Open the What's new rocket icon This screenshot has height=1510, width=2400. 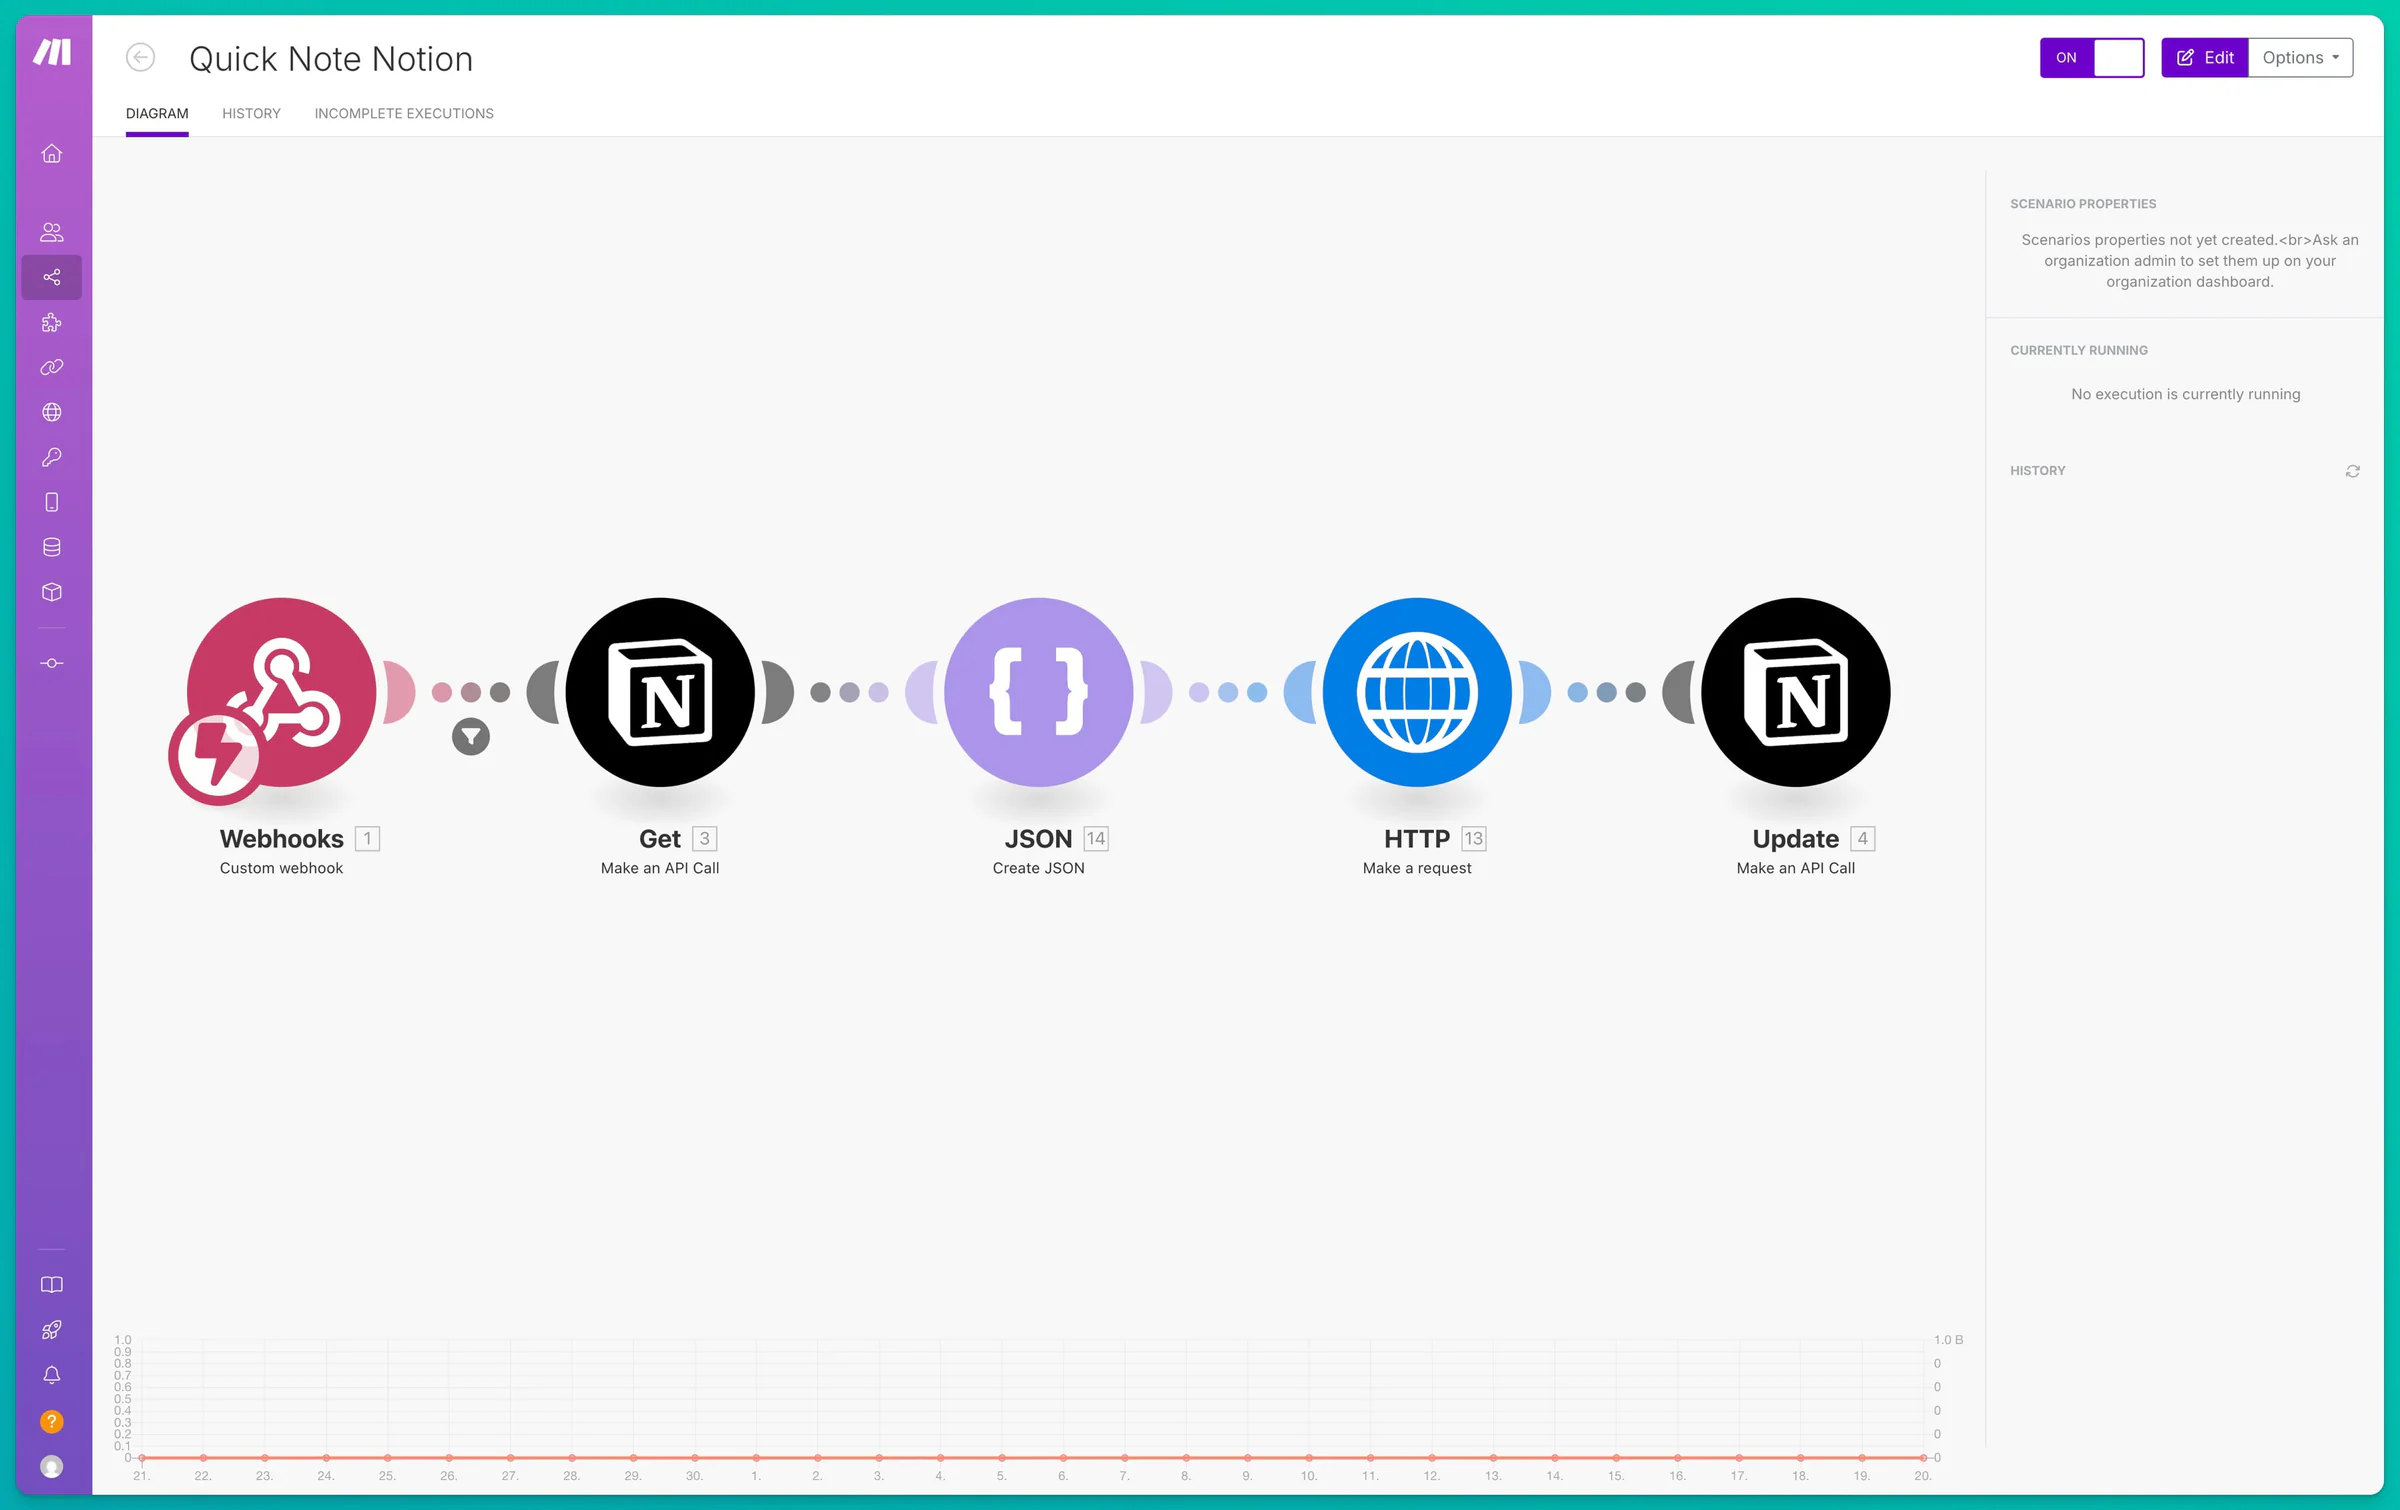[x=52, y=1330]
